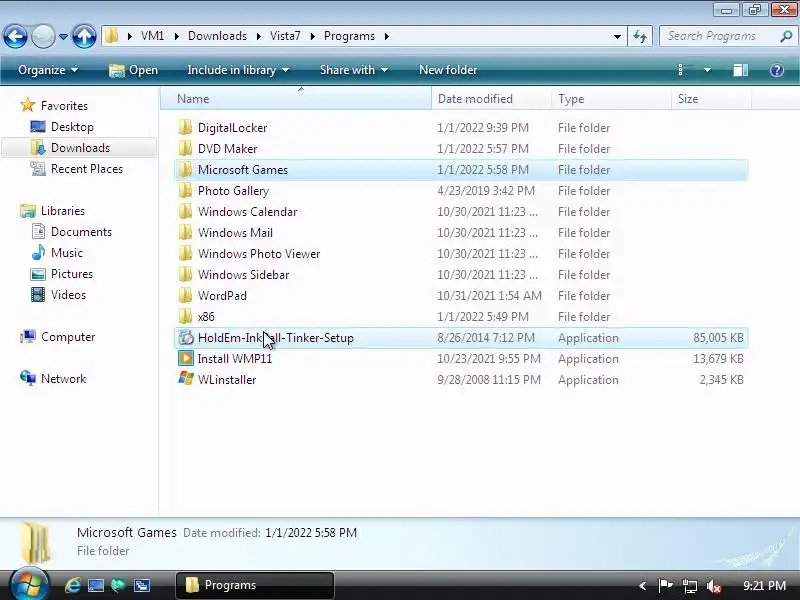
Task: Show hidden tray icons arrow
Action: tap(642, 586)
